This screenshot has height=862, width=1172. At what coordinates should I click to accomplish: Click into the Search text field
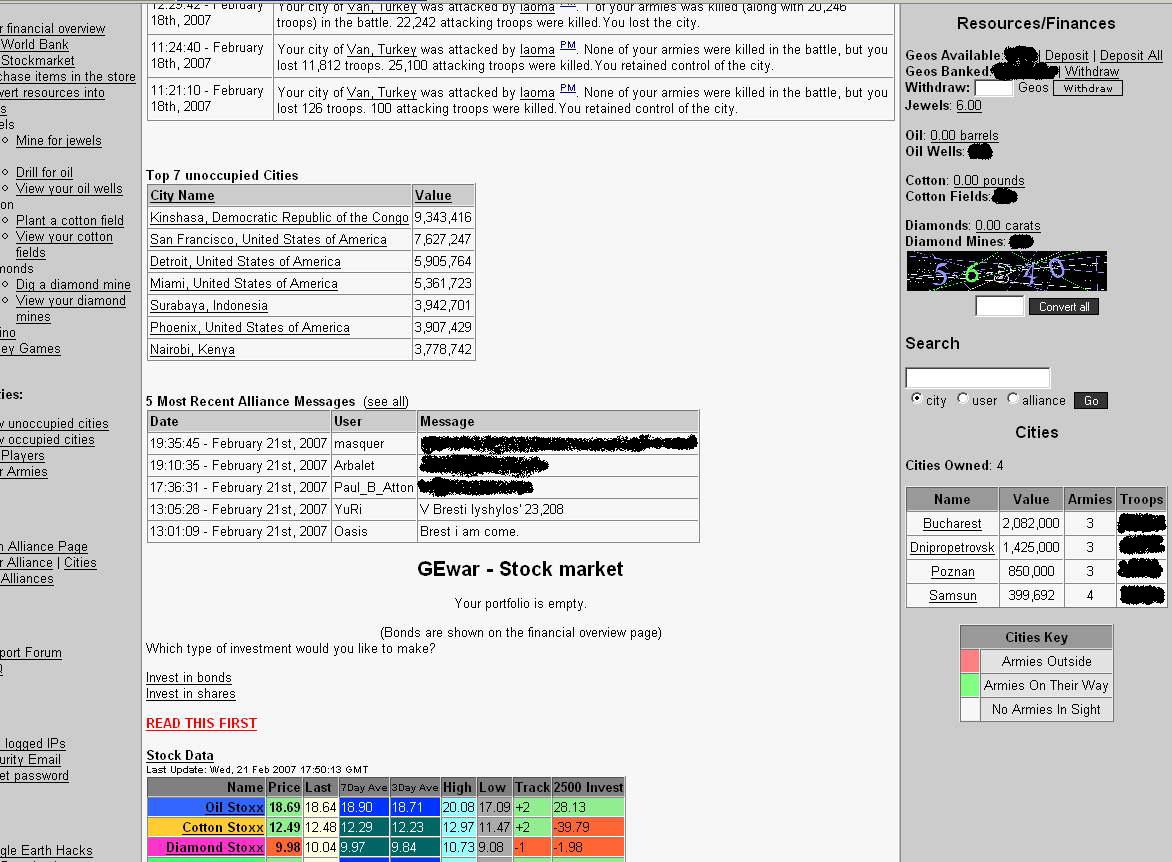[977, 378]
